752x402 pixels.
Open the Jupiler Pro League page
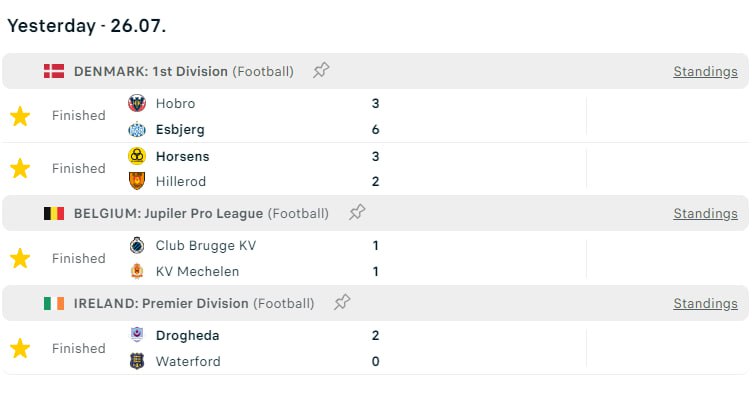pos(204,213)
